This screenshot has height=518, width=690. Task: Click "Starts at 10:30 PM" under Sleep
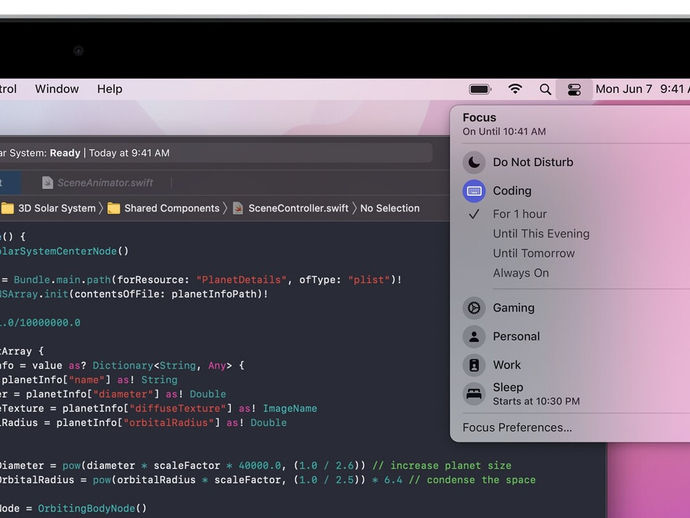(536, 401)
